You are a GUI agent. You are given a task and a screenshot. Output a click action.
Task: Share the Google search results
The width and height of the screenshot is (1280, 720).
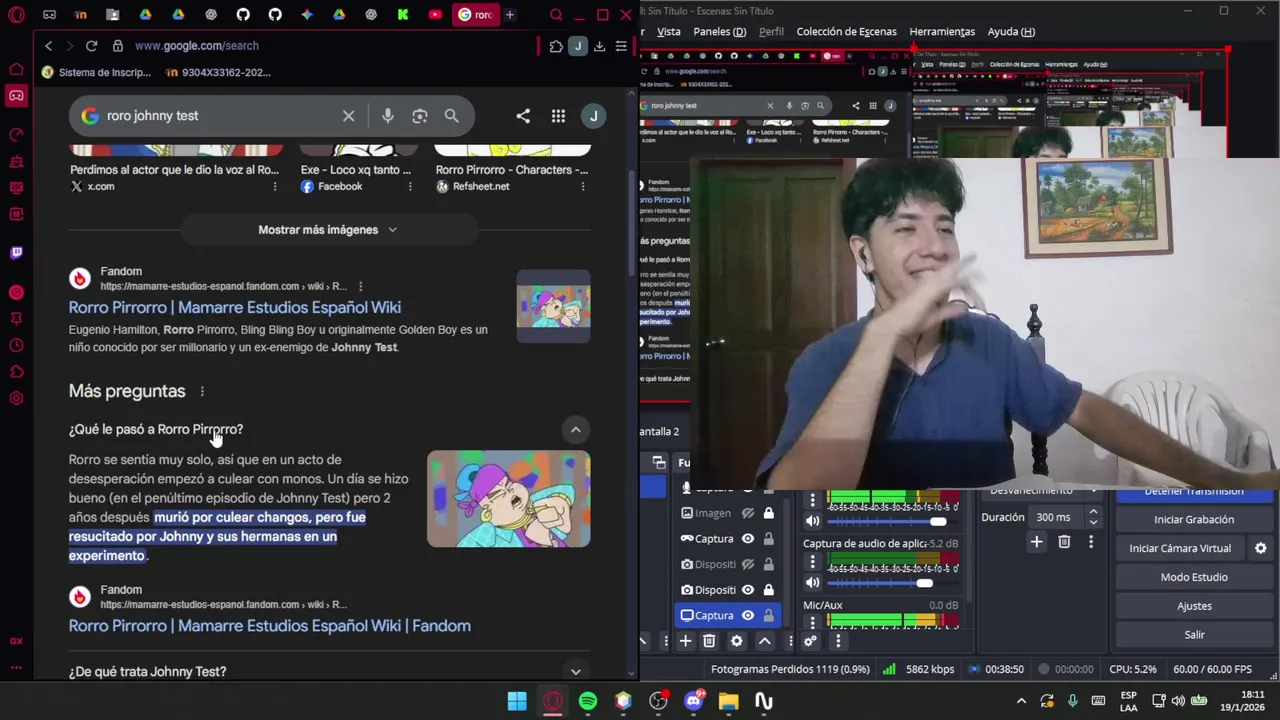point(523,116)
